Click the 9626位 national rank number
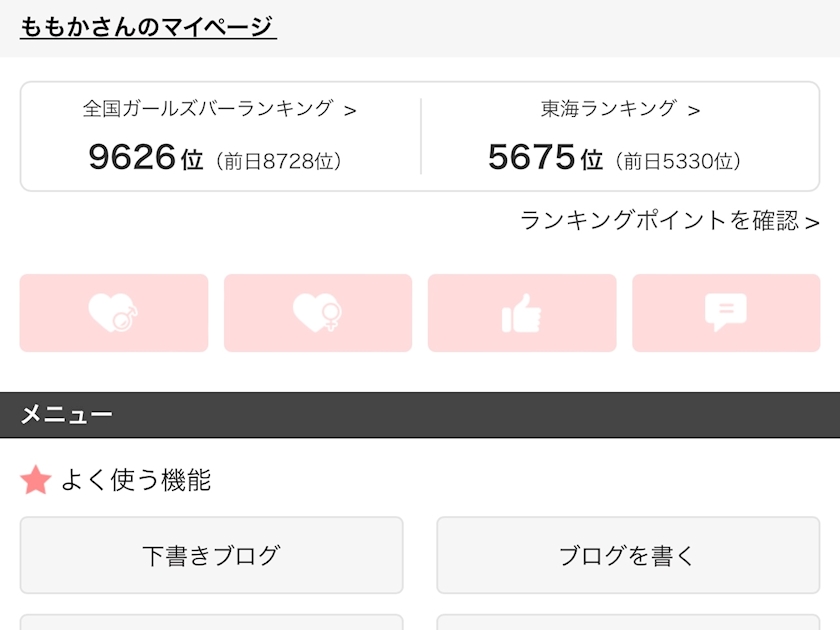 click(145, 158)
